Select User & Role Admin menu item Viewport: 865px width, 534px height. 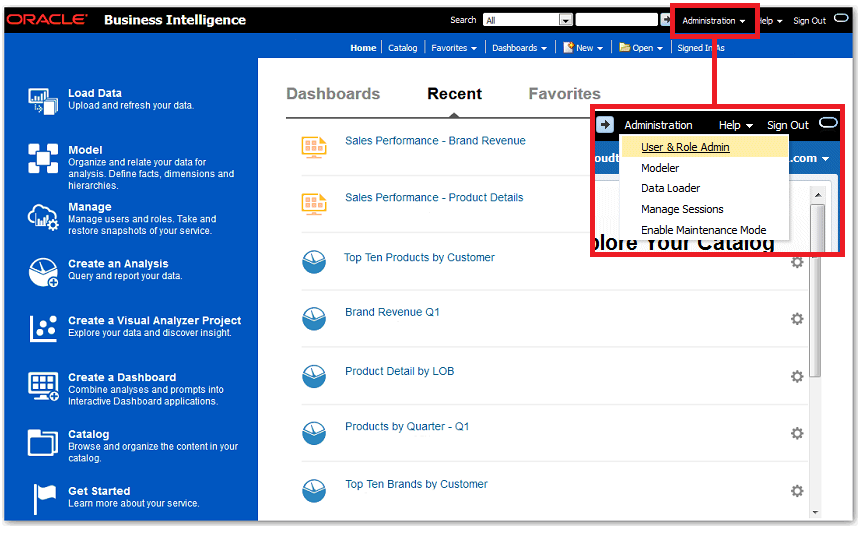685,147
